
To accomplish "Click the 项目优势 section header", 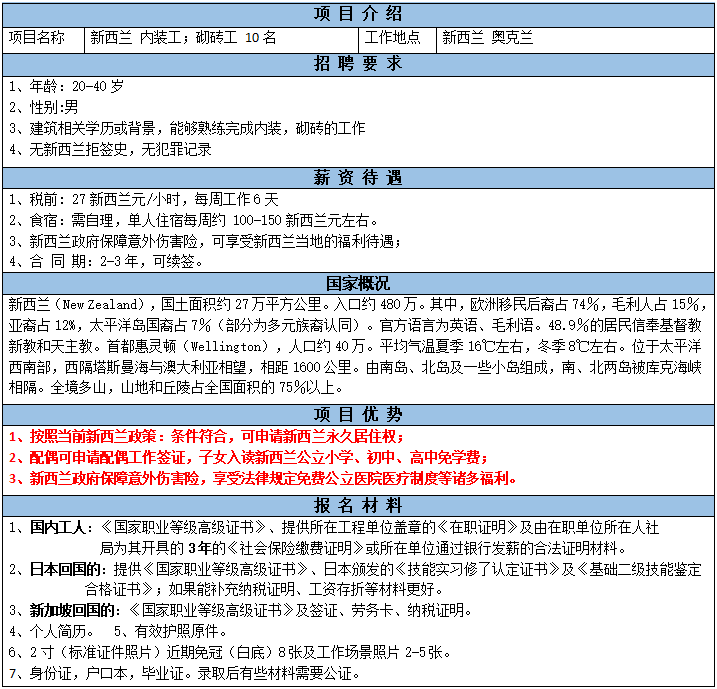I will 358,414.
